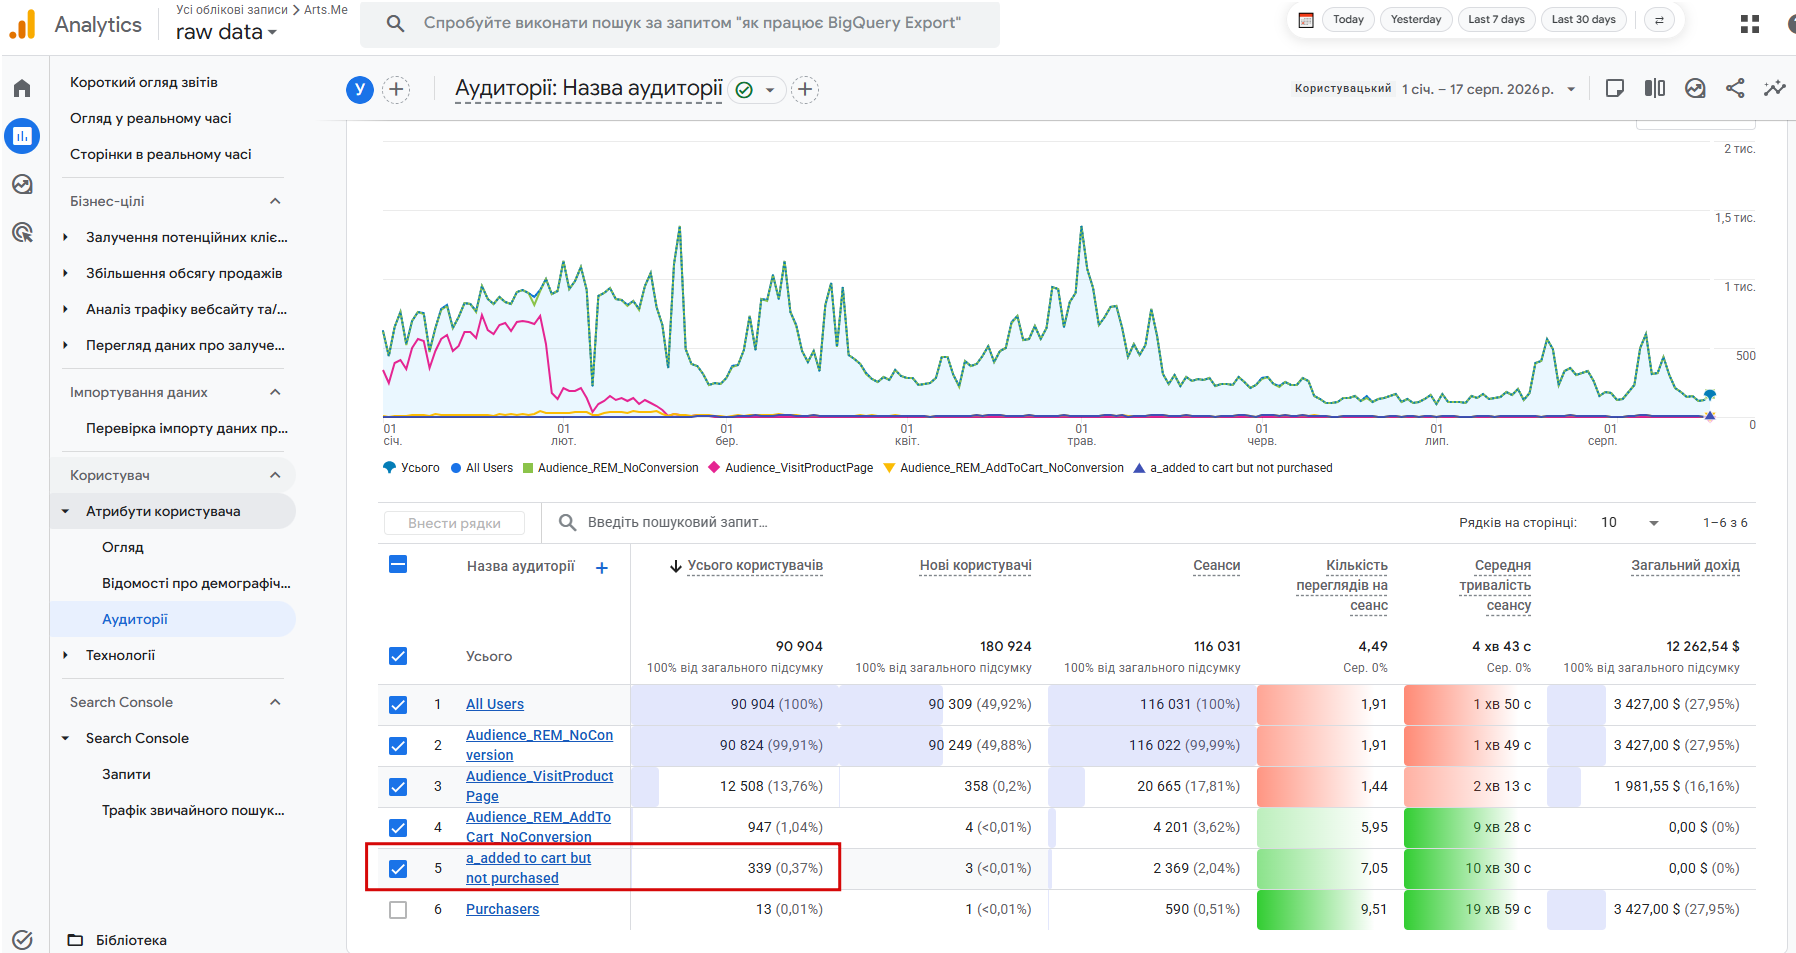Open the Explore icon in left rail
Image resolution: width=1796 pixels, height=953 pixels.
coord(22,184)
